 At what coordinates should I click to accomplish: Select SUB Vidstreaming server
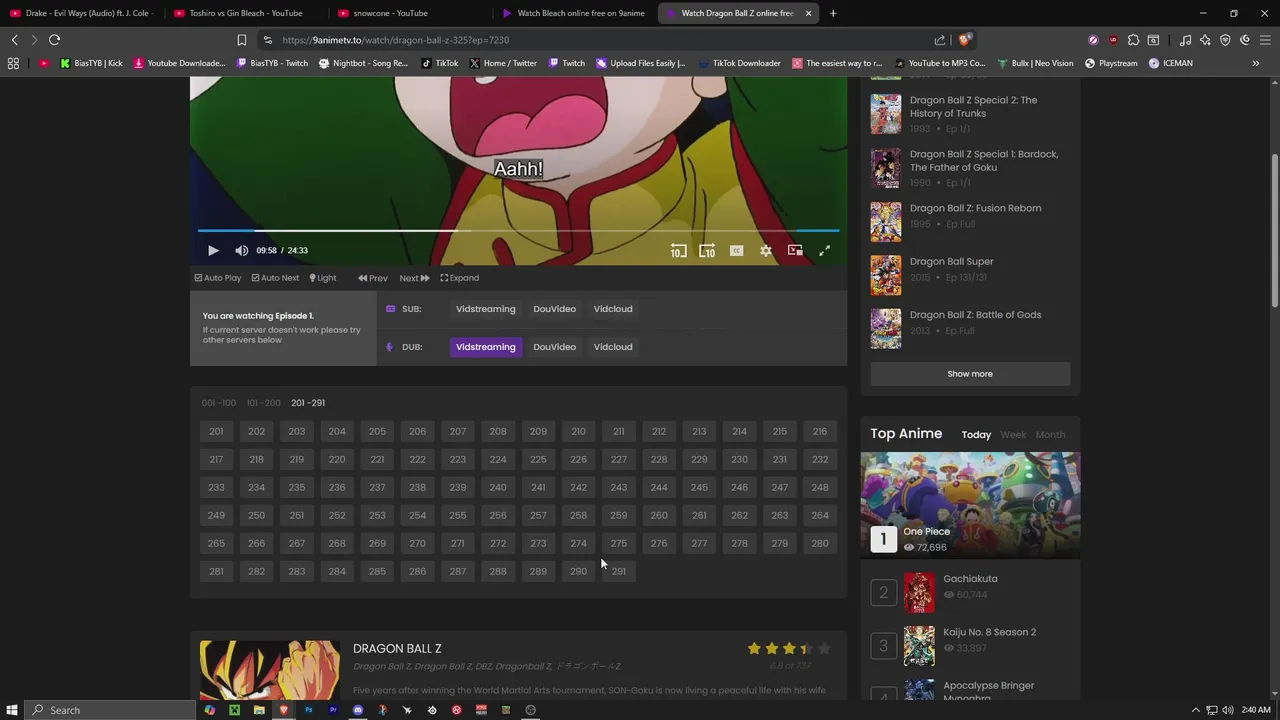pos(486,309)
